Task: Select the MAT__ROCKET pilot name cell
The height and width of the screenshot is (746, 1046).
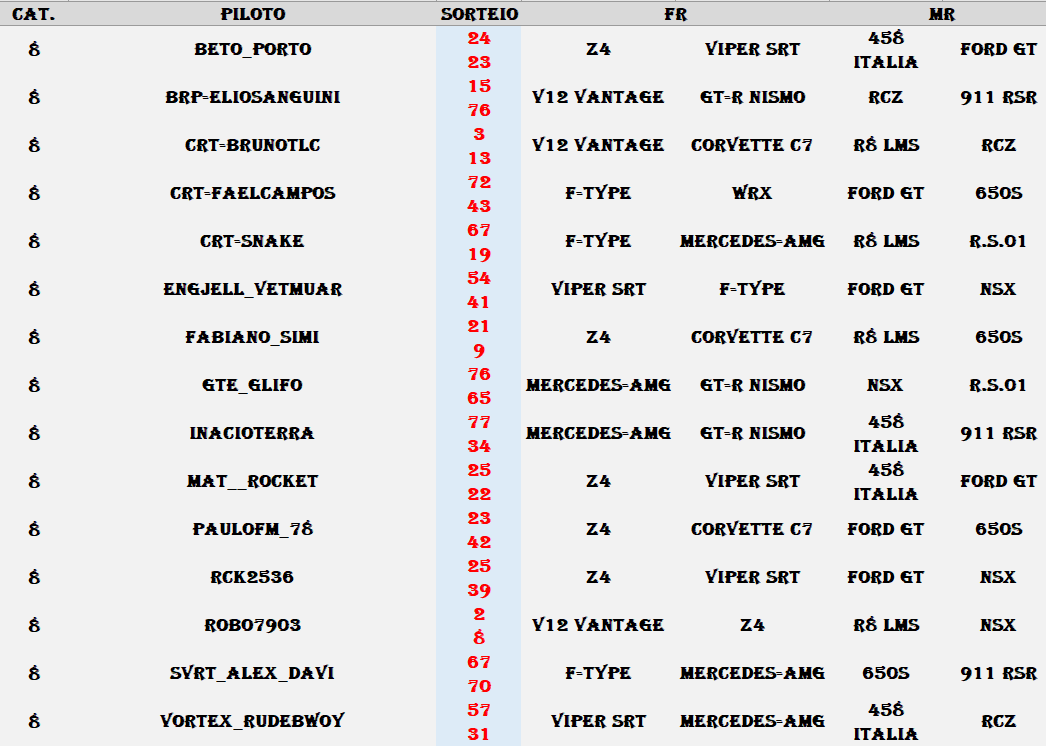Action: 252,482
